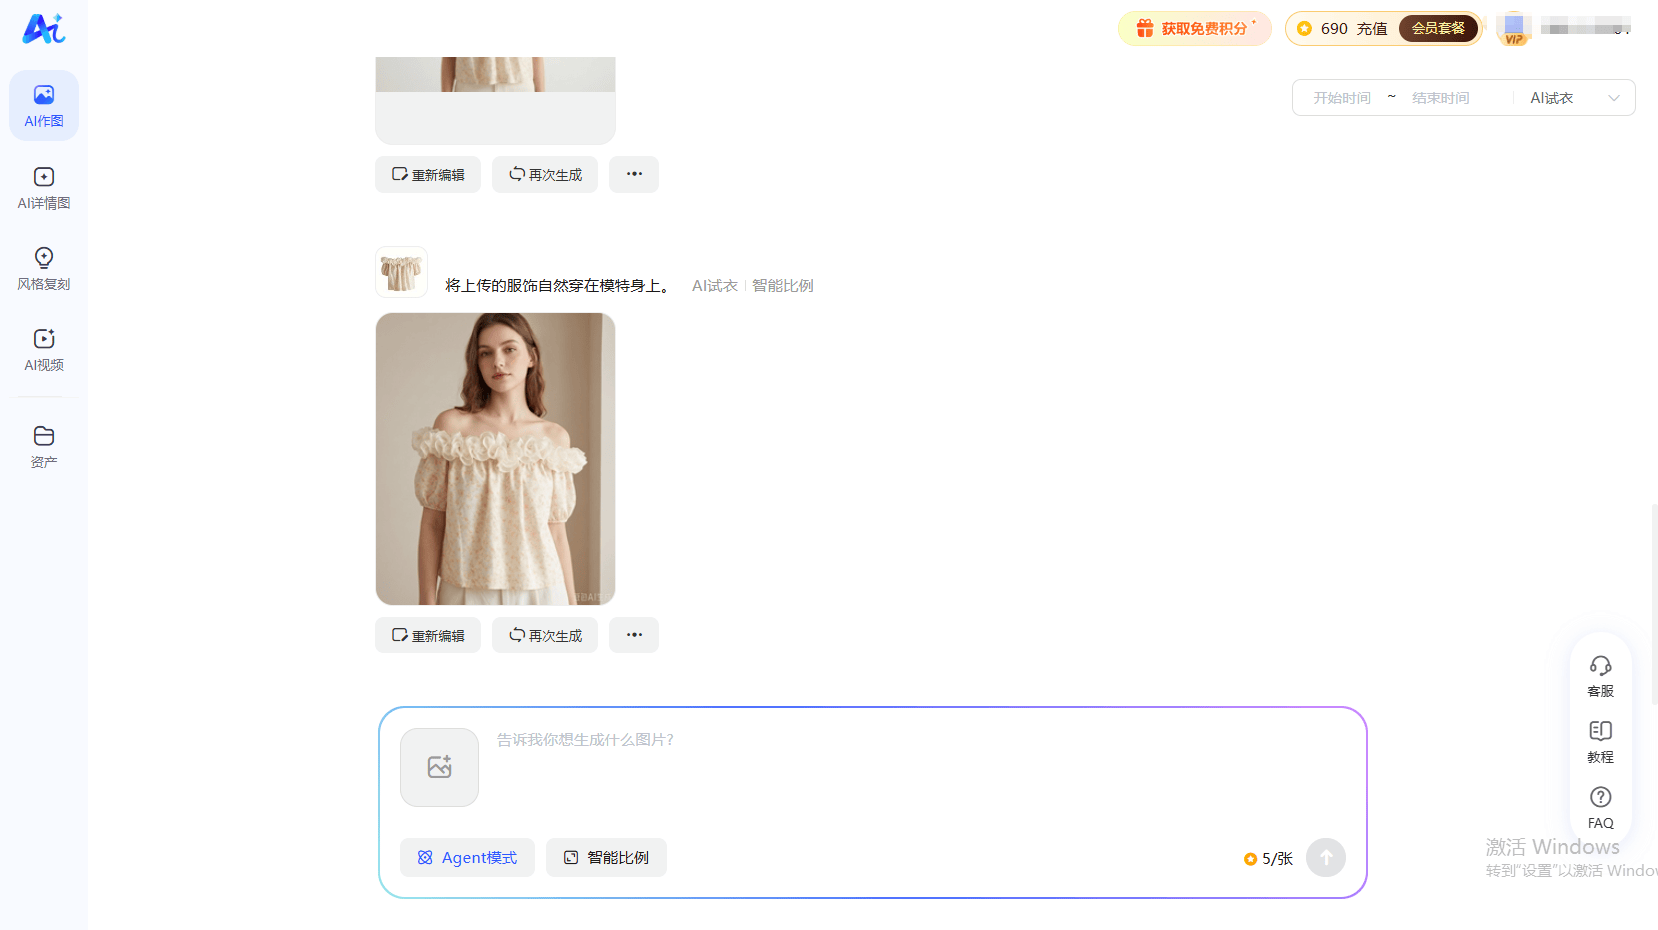Click the 获取免费积分 gift button
The image size is (1658, 930).
(x=1195, y=29)
